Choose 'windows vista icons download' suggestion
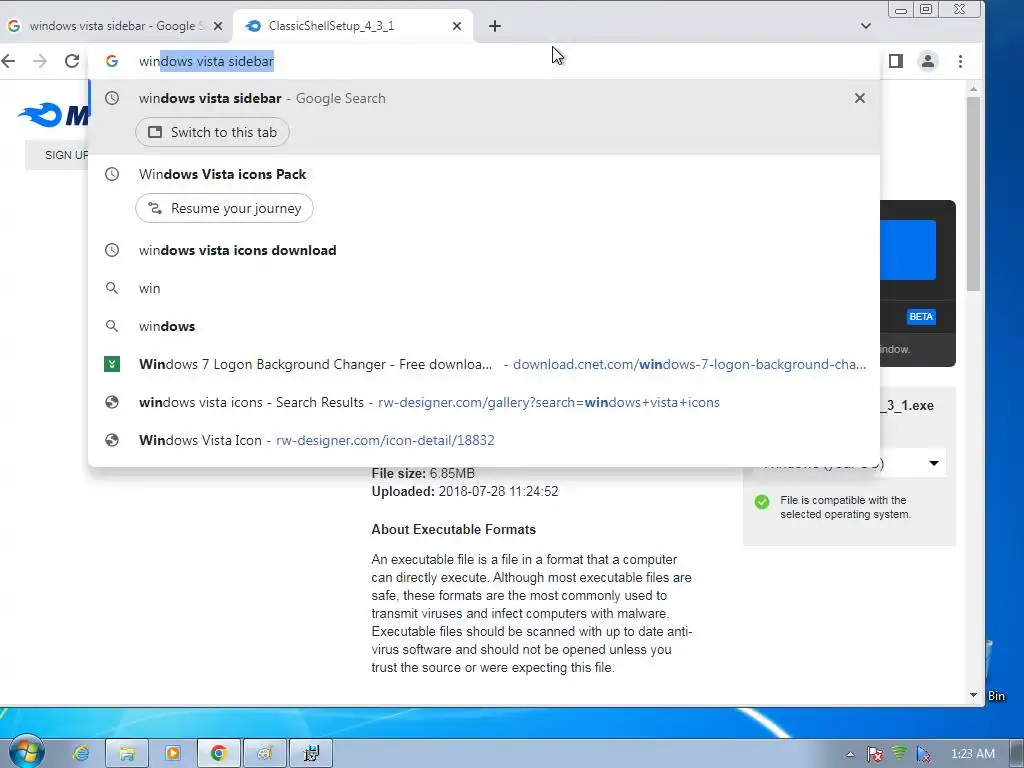The width and height of the screenshot is (1024, 768). [x=484, y=250]
